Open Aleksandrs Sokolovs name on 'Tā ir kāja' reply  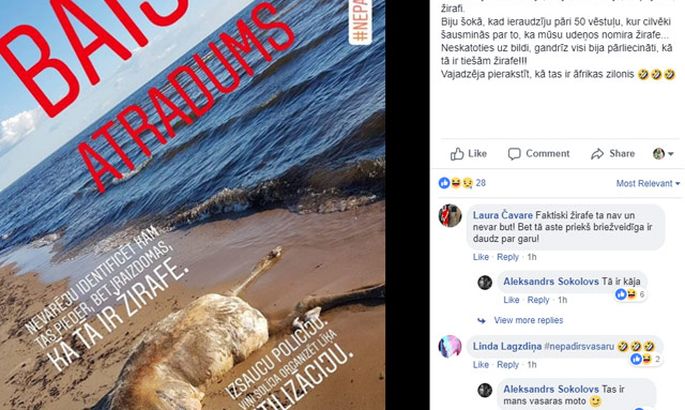[x=550, y=282]
